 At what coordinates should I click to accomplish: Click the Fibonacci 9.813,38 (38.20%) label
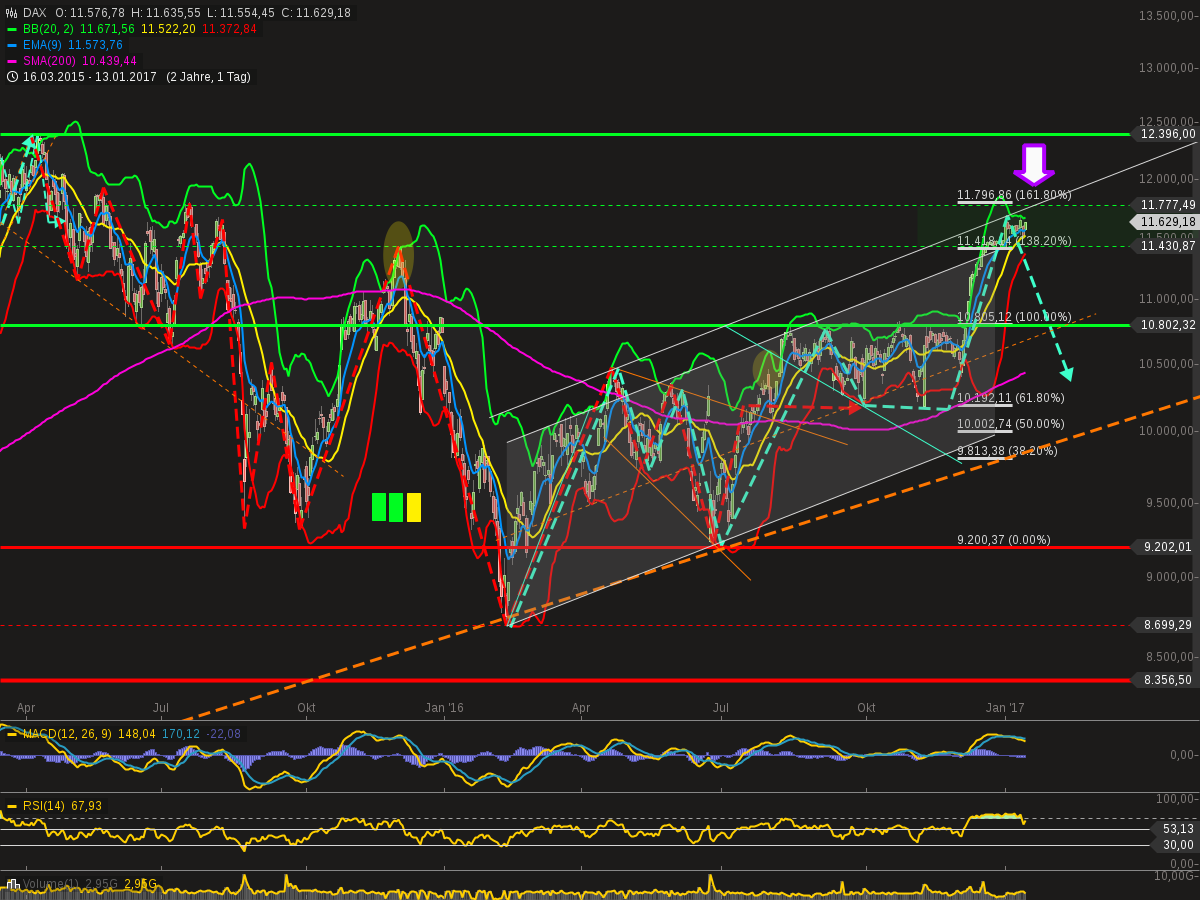(x=1007, y=451)
